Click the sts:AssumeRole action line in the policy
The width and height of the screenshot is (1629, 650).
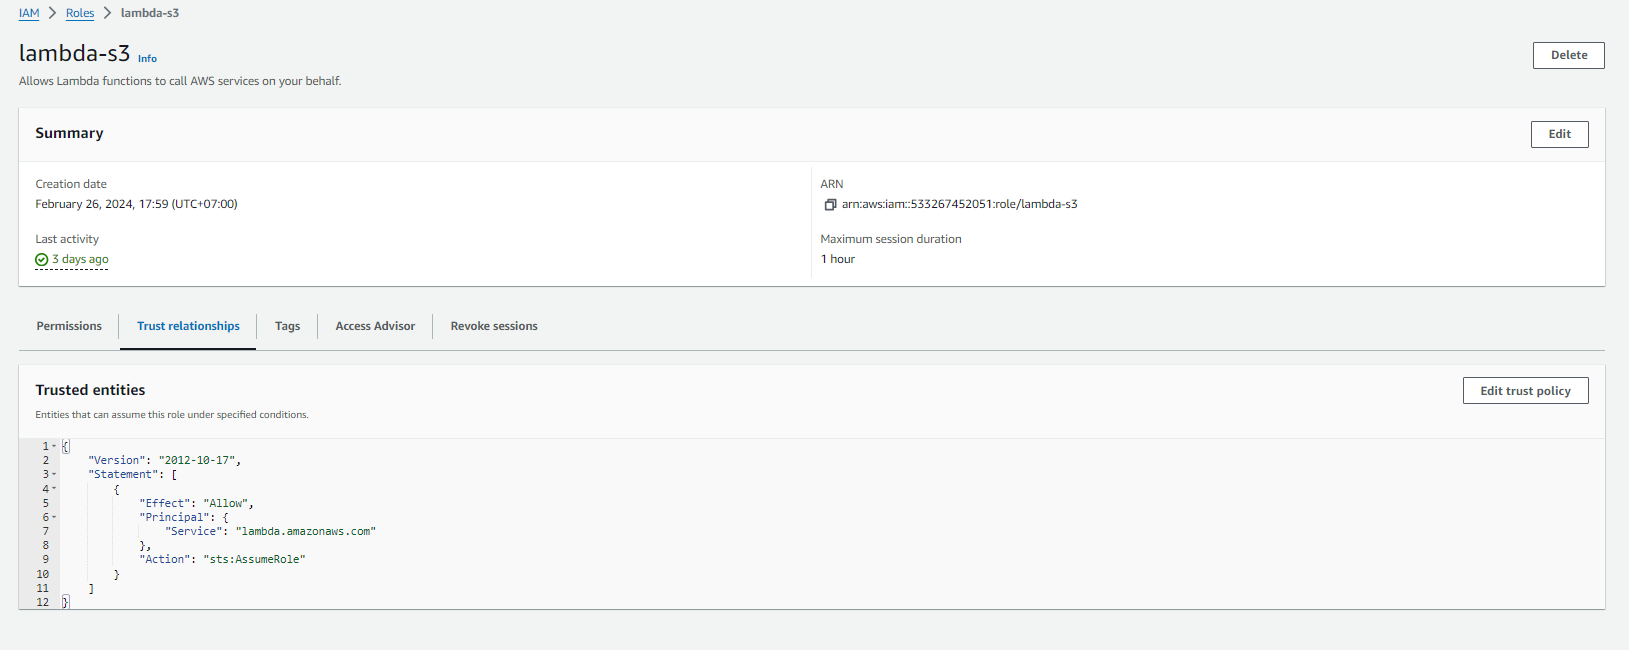click(x=222, y=560)
